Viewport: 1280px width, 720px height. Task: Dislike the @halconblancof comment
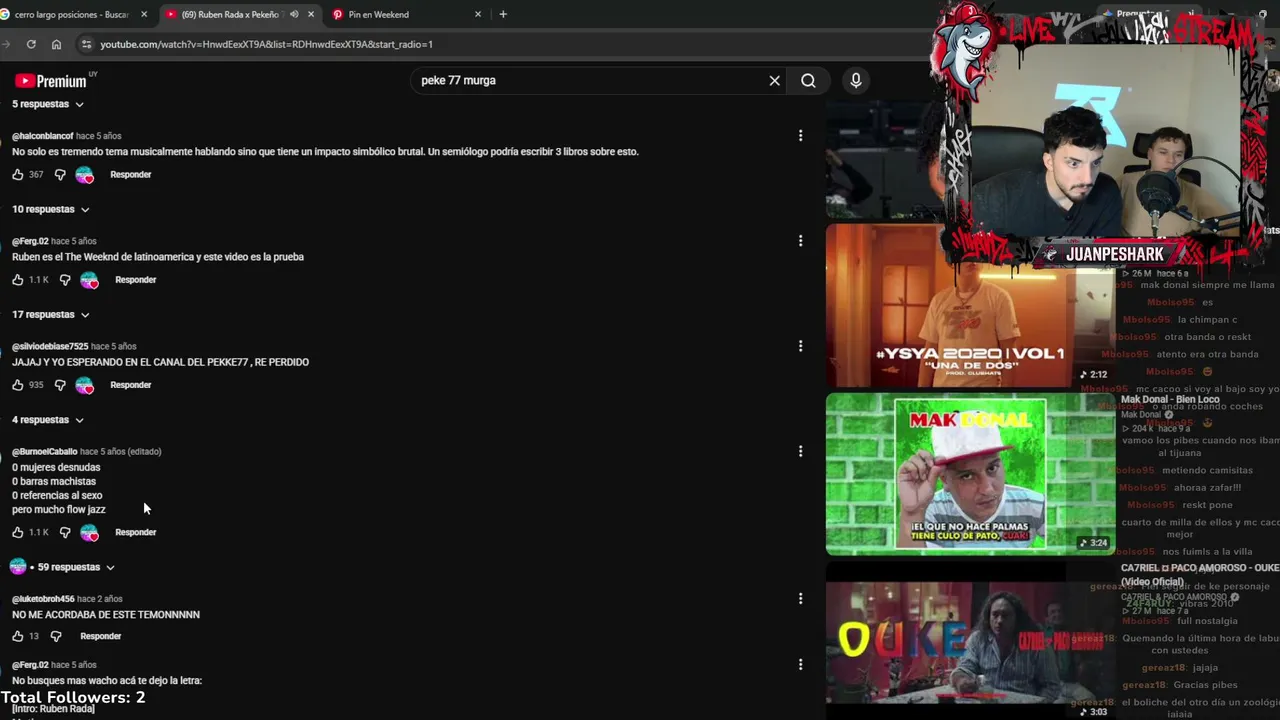click(x=60, y=175)
